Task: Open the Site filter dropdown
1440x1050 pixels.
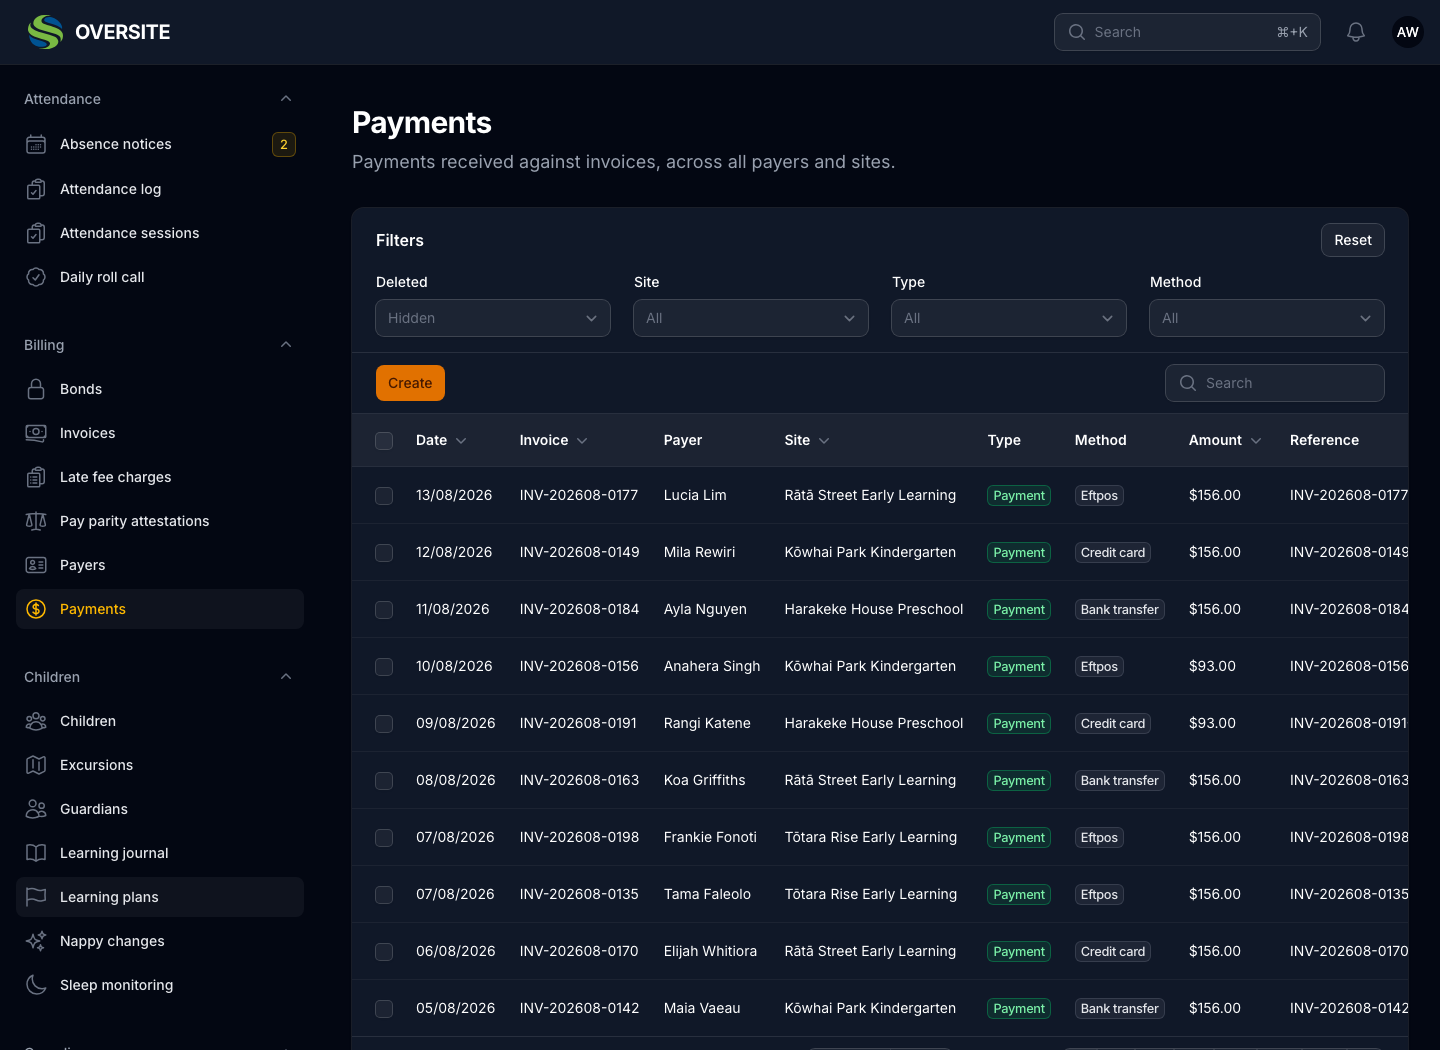Action: 751,318
